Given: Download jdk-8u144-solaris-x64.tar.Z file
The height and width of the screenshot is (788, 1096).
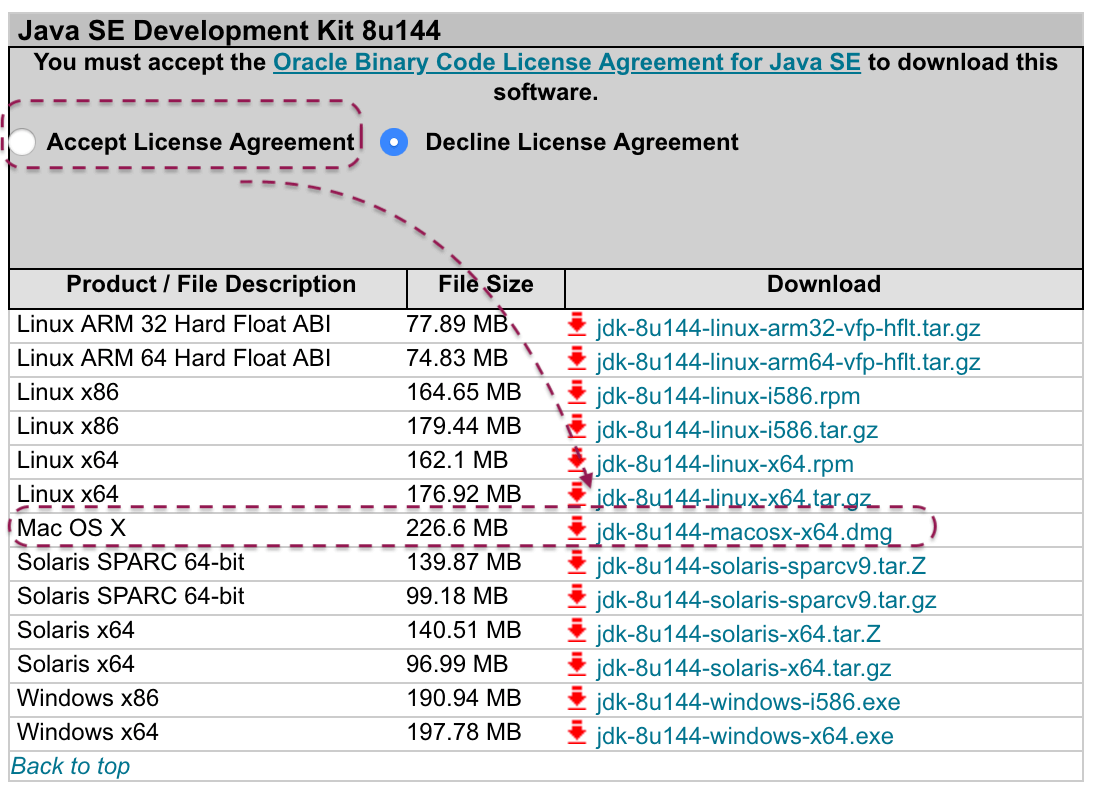Looking at the screenshot, I should (739, 633).
